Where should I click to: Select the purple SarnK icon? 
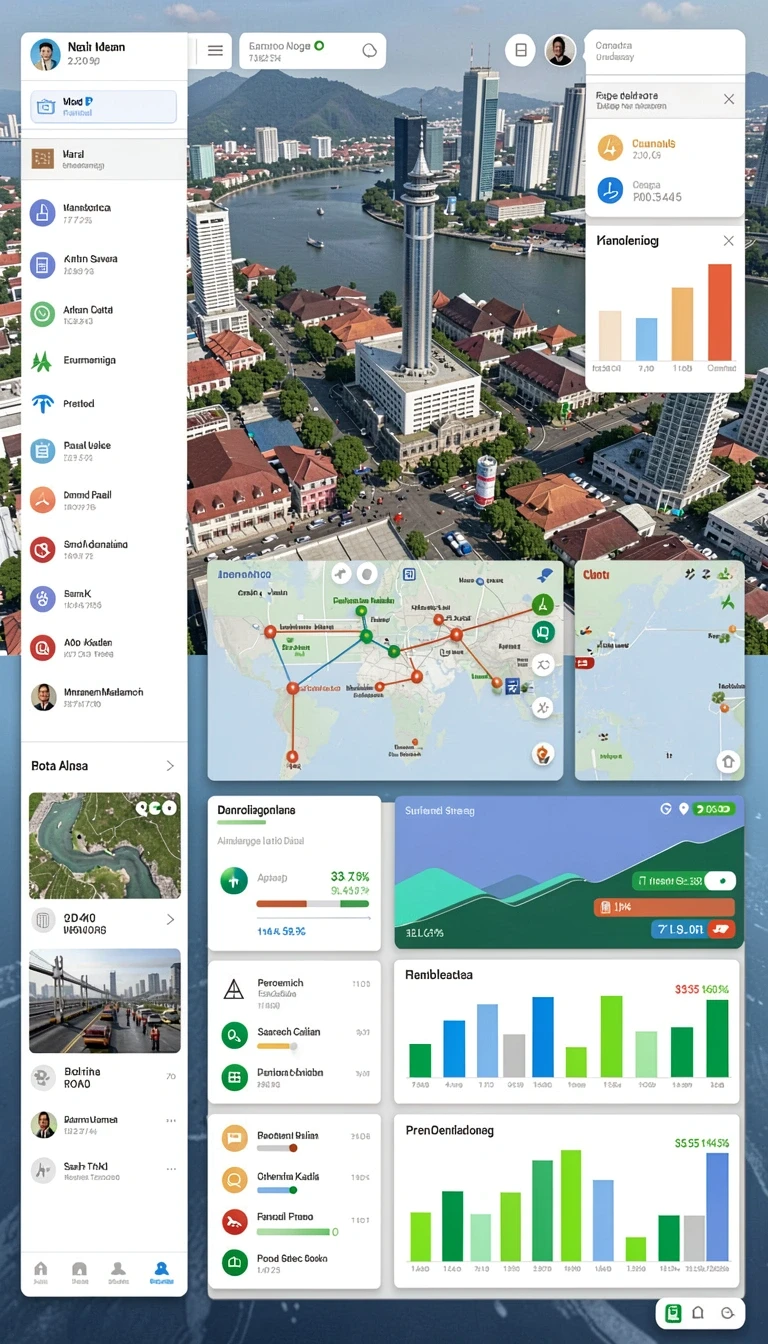pyautogui.click(x=42, y=599)
